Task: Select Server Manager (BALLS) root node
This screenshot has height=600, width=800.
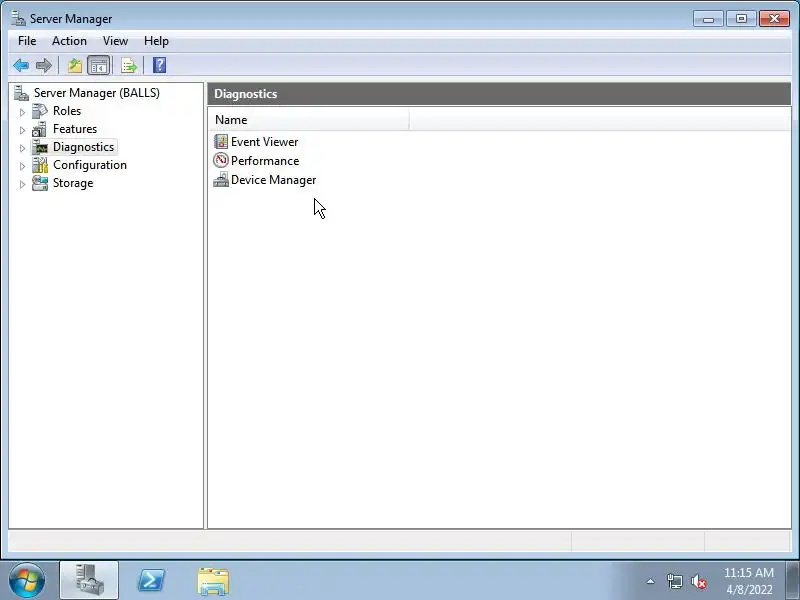Action: pos(97,93)
